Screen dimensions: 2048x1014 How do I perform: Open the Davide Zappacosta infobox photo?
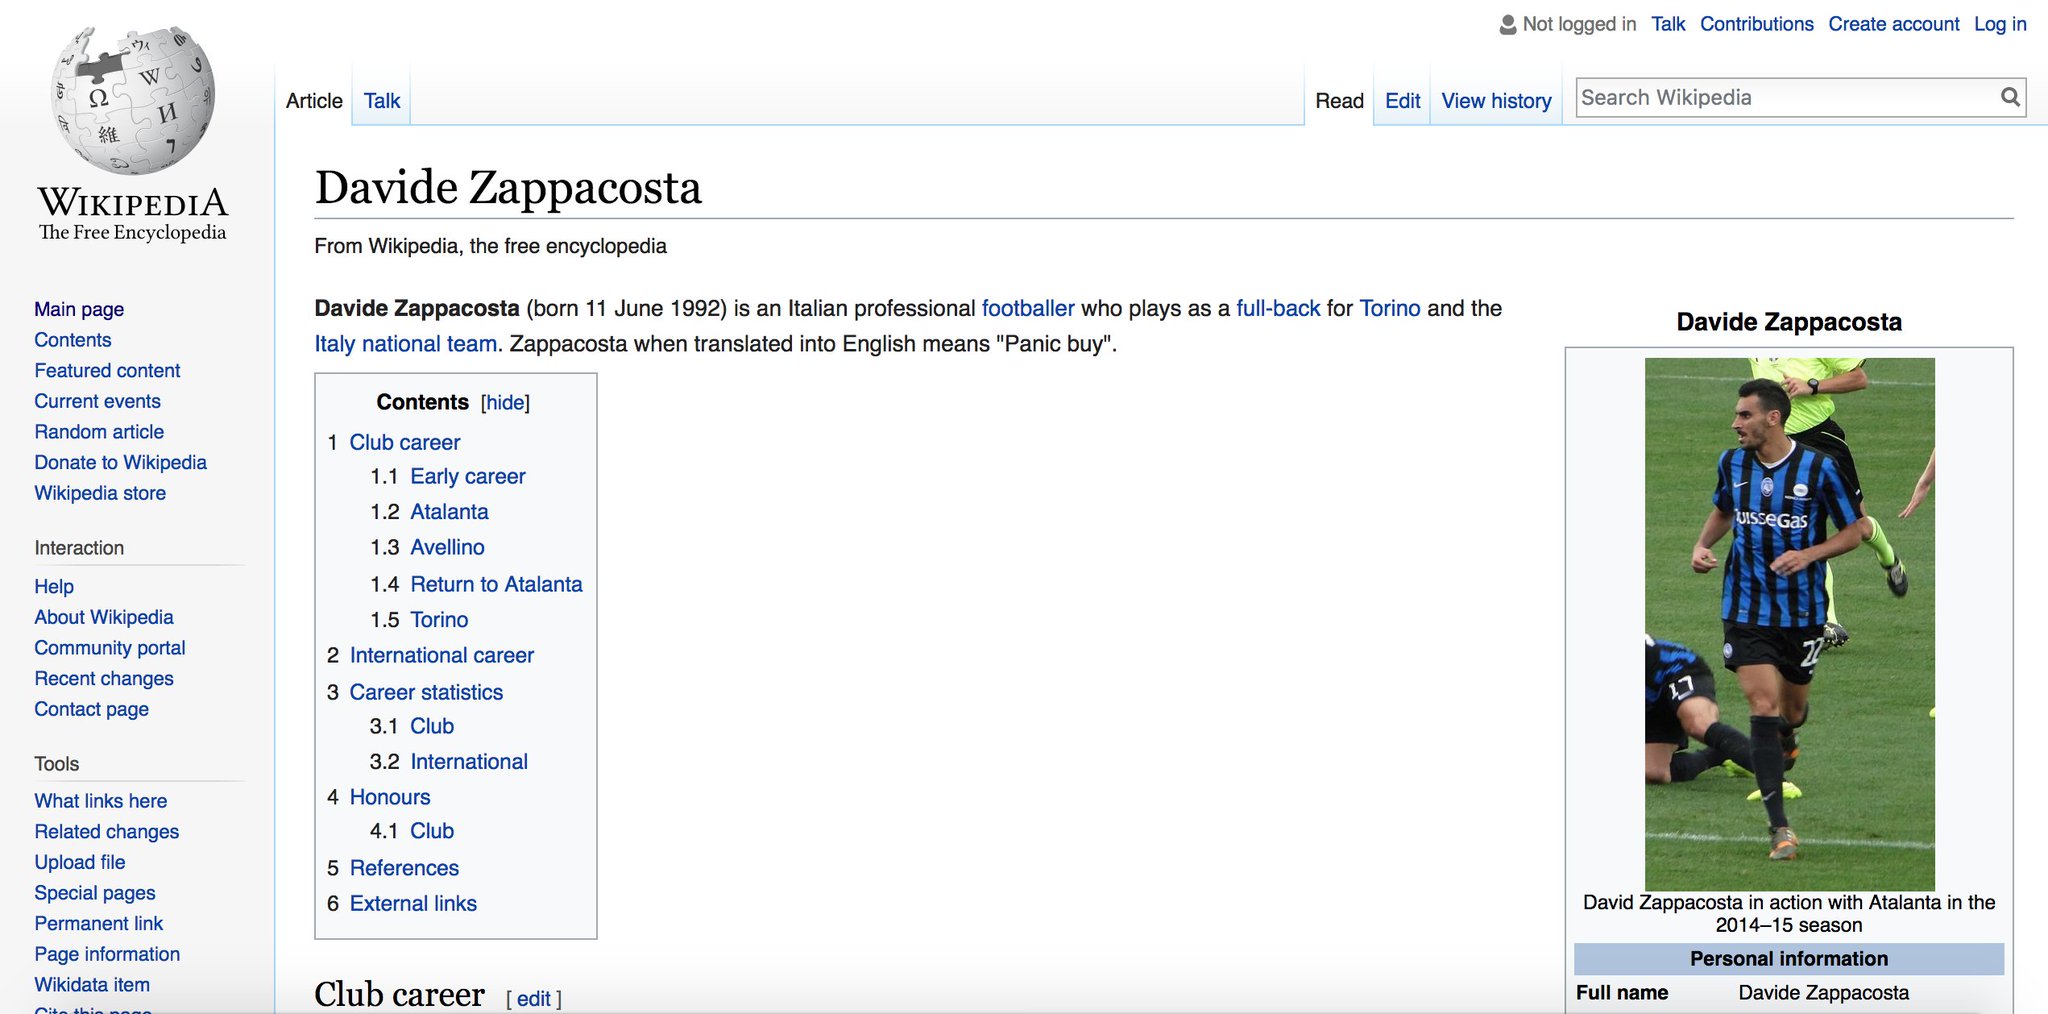click(1789, 623)
